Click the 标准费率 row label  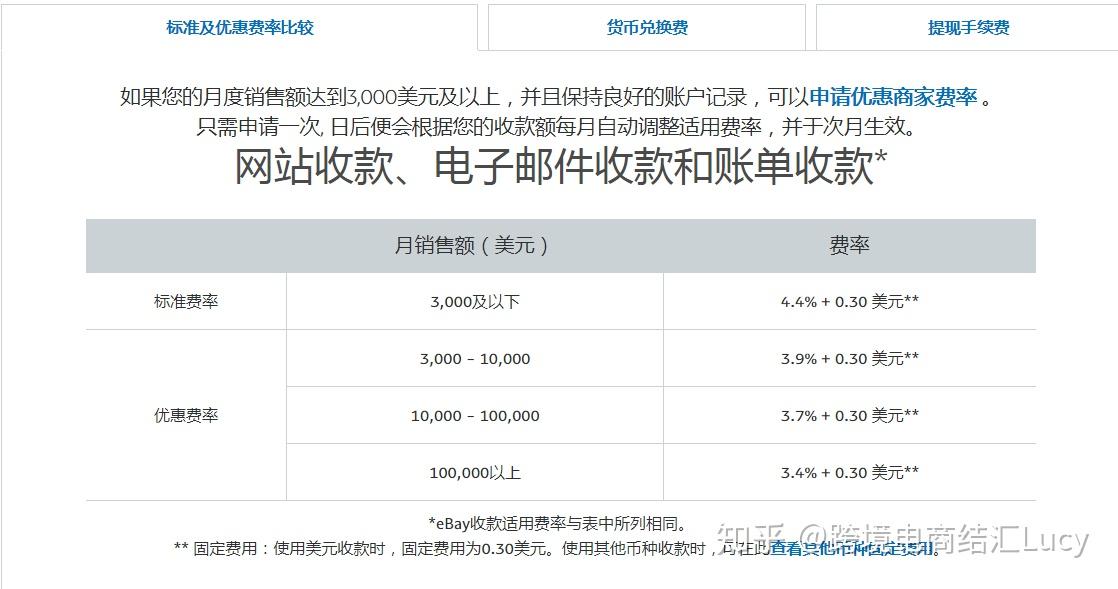coord(186,302)
